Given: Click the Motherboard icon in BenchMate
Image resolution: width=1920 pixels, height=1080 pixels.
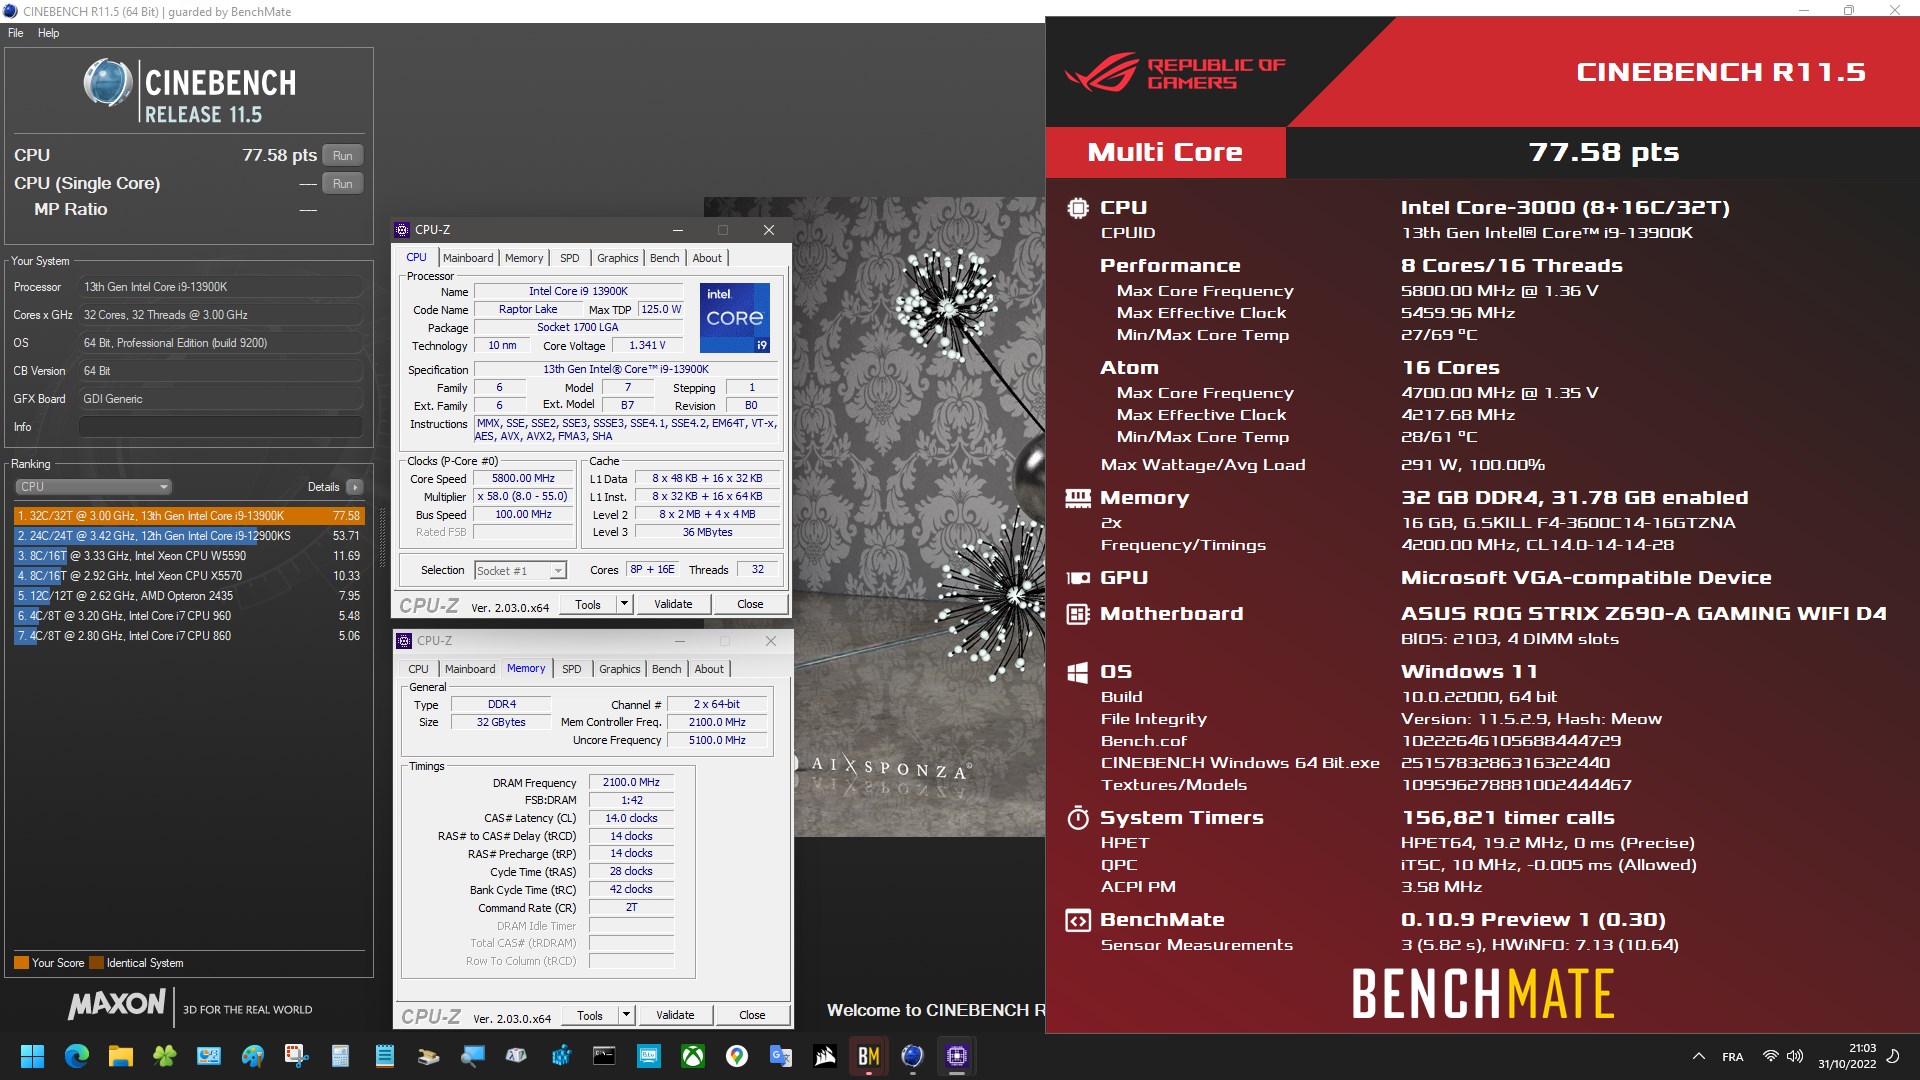Looking at the screenshot, I should pyautogui.click(x=1078, y=614).
